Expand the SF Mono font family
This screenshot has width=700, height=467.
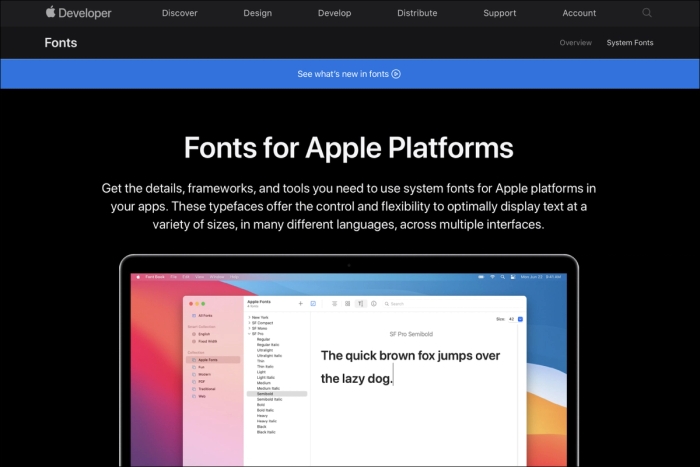click(249, 328)
